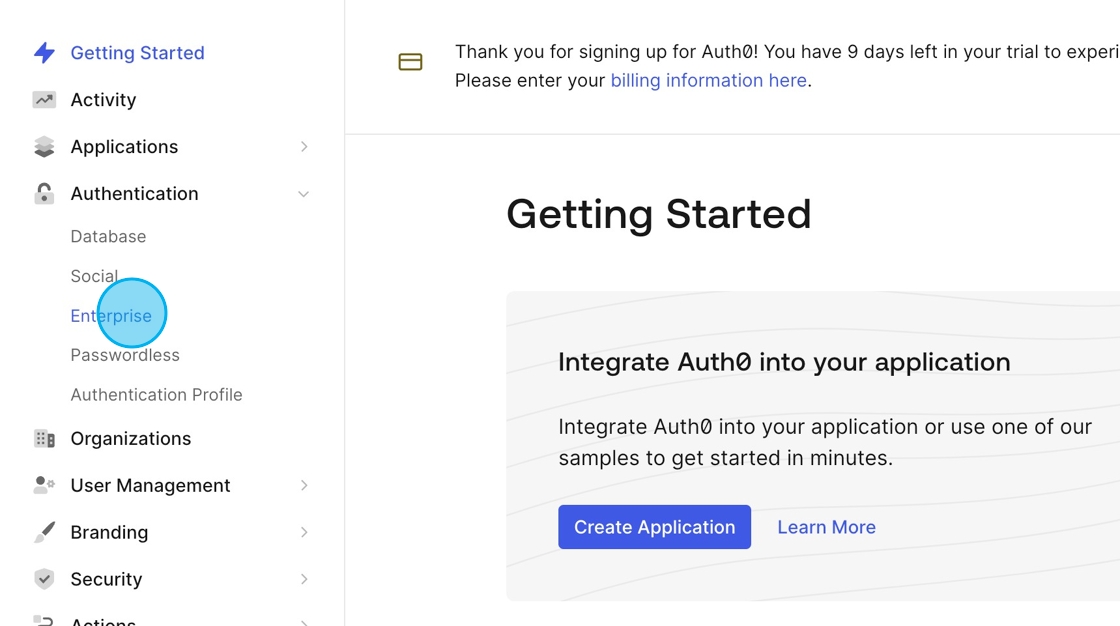Click the Activity chart icon
The image size is (1120, 626).
(x=44, y=100)
